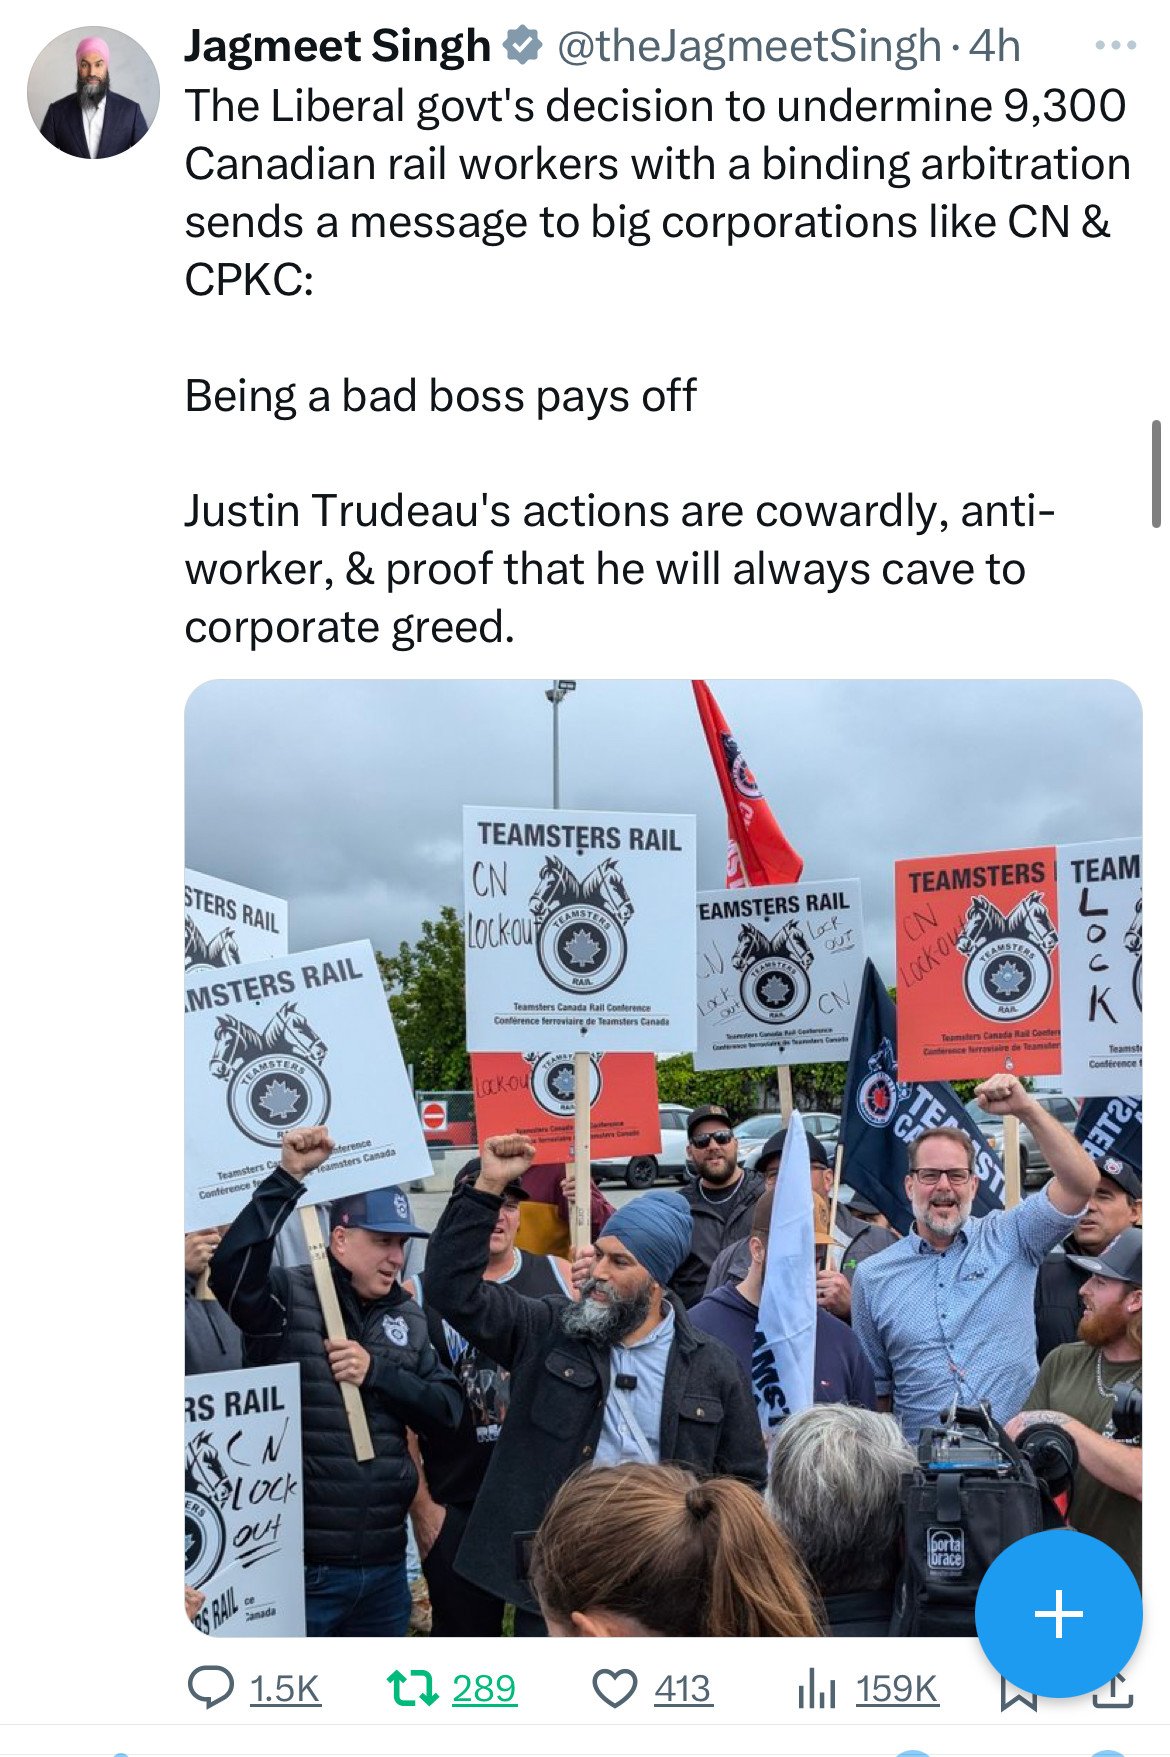Tap Jagmeet Singh's profile avatar

[x=93, y=93]
